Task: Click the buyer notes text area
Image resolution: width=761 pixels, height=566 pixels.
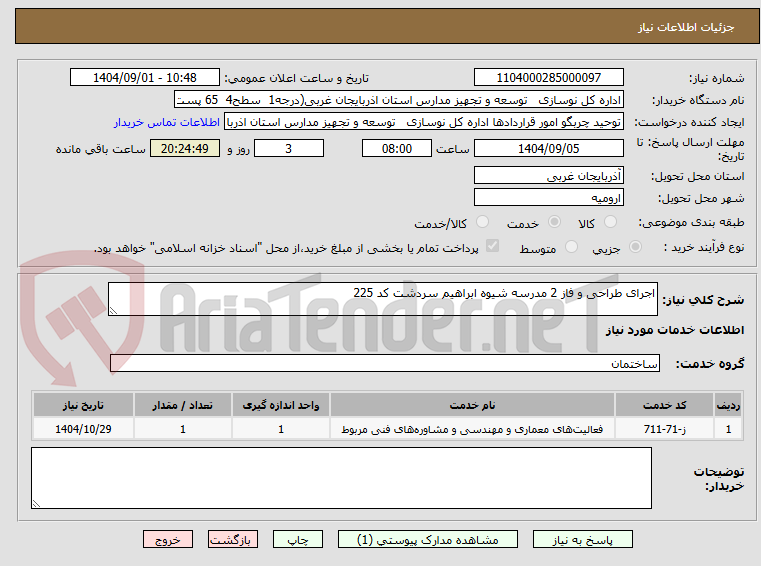Action: 341,478
